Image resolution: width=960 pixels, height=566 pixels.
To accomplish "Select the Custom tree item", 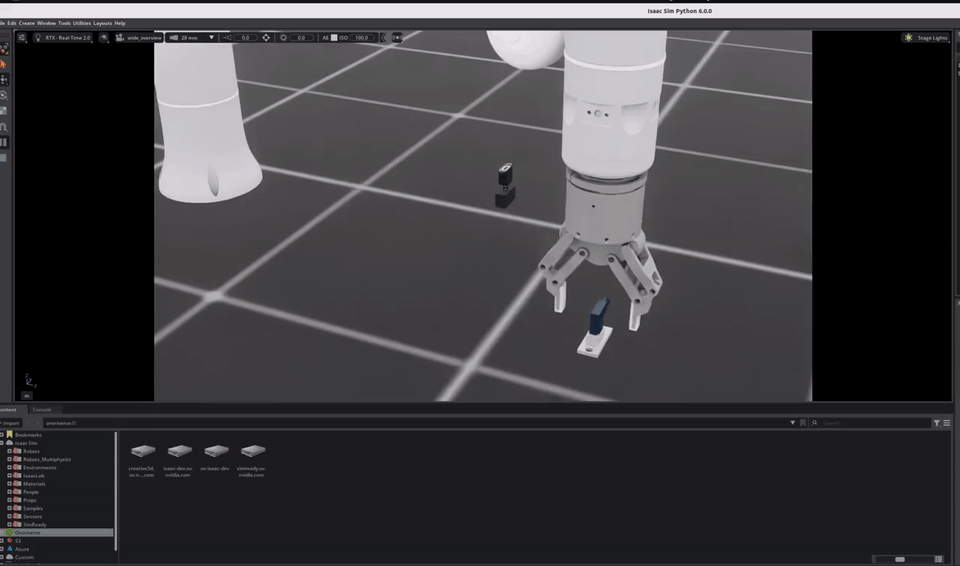I will coord(24,557).
